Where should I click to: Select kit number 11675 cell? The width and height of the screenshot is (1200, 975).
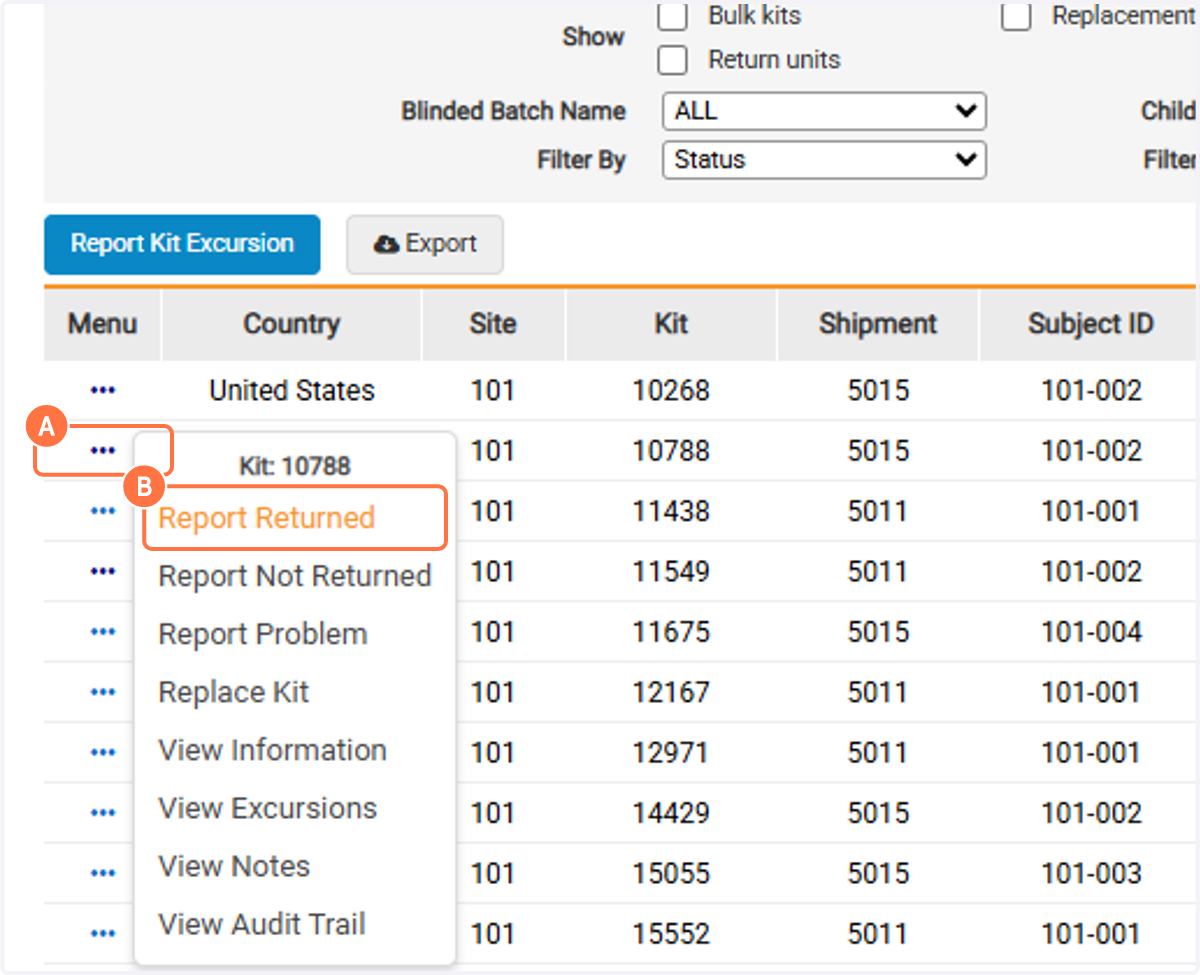click(671, 632)
